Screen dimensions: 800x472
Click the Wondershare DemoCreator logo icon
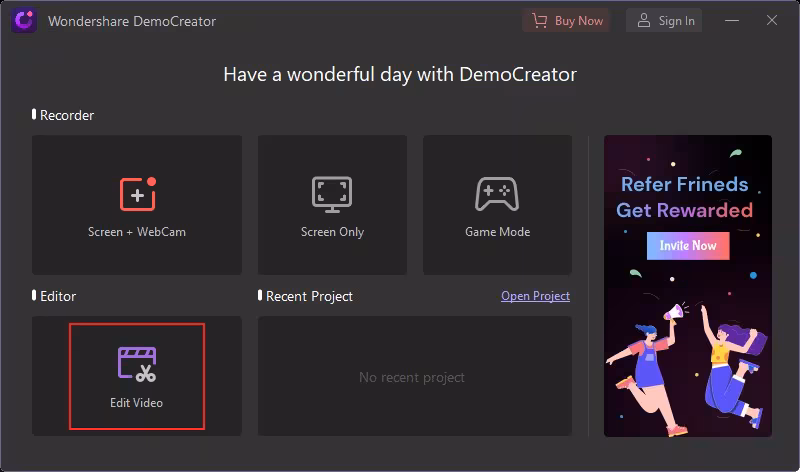pos(24,21)
